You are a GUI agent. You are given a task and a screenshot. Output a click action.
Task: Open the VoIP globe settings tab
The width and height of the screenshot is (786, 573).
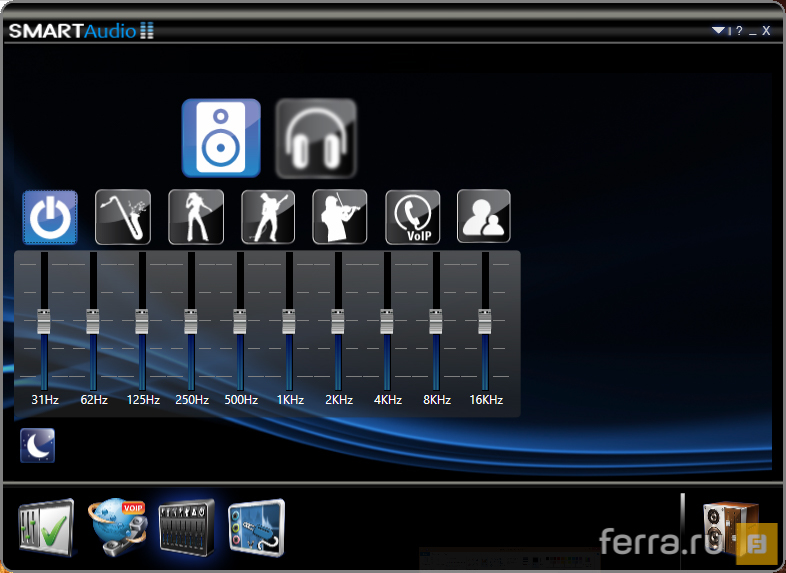click(117, 526)
